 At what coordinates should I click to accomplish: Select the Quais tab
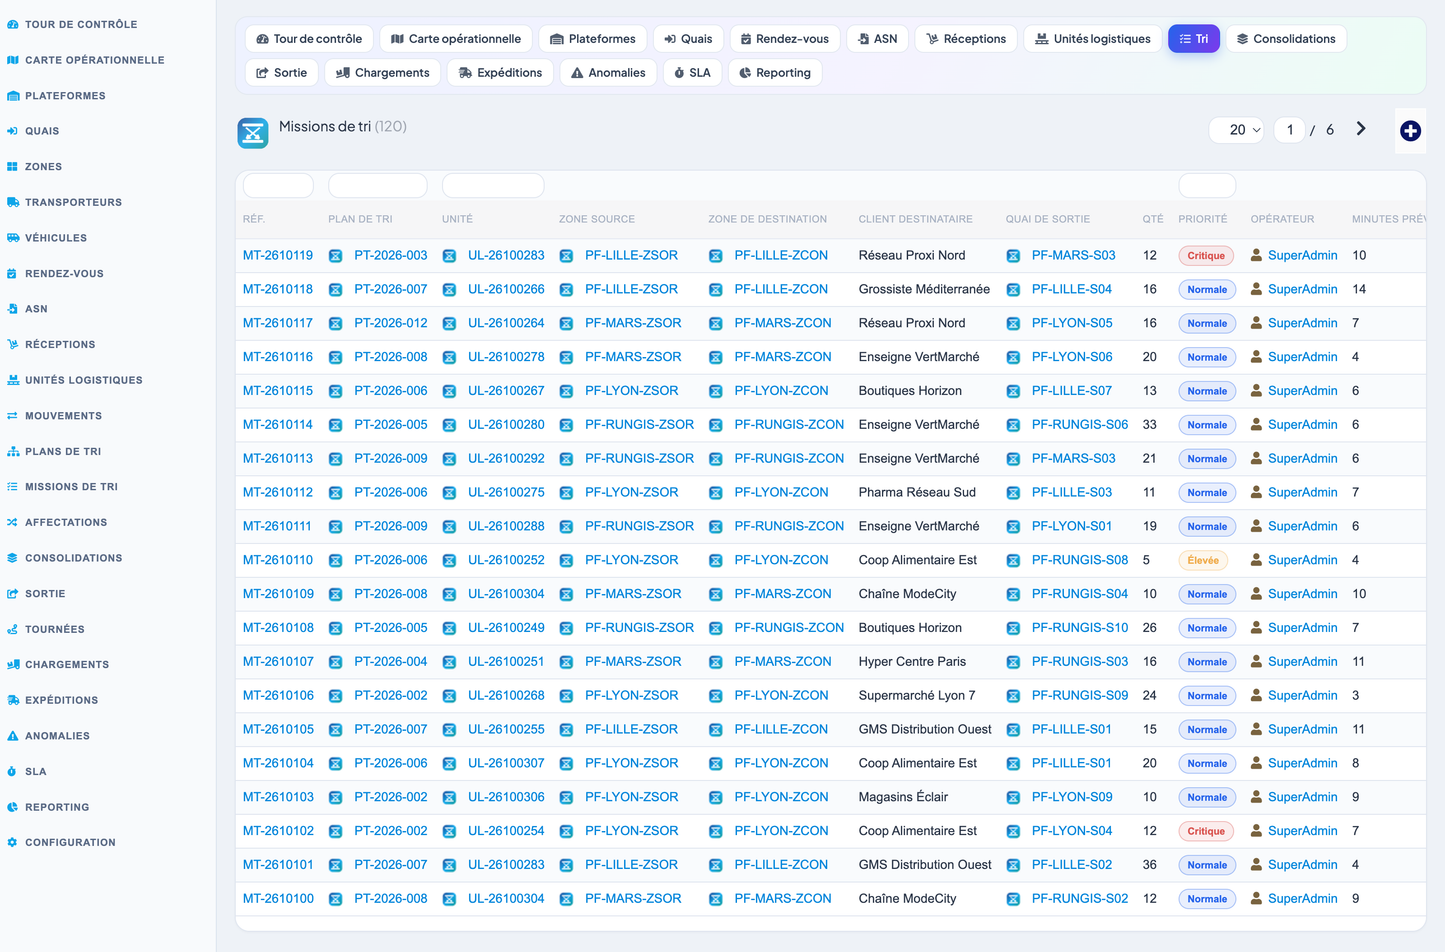click(x=688, y=39)
